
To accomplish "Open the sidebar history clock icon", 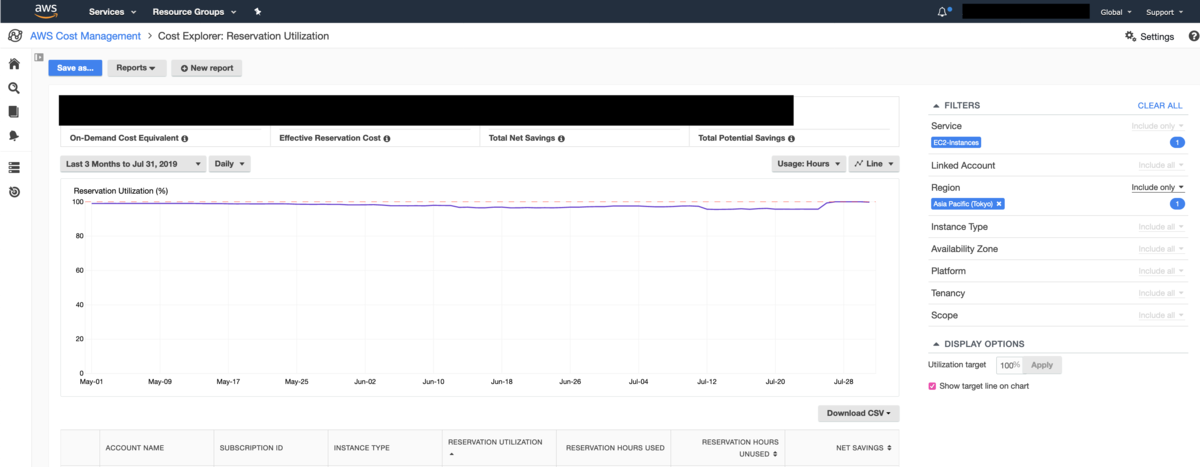I will tap(14, 191).
